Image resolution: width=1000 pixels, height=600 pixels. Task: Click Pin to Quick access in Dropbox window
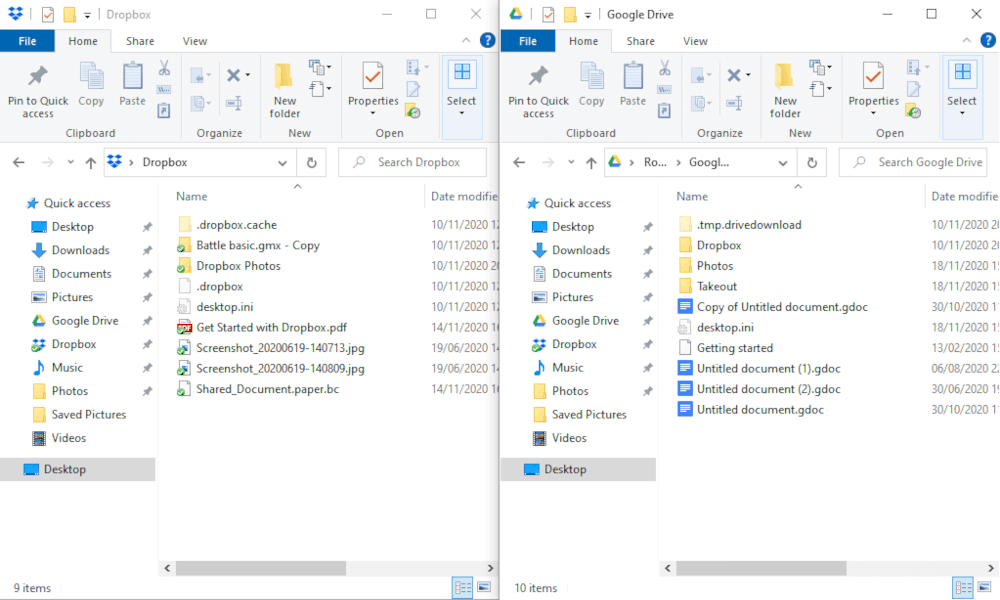(x=38, y=90)
